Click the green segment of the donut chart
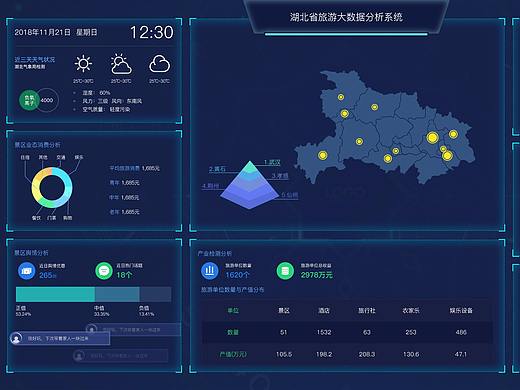The height and width of the screenshot is (390, 520). pyautogui.click(x=46, y=202)
